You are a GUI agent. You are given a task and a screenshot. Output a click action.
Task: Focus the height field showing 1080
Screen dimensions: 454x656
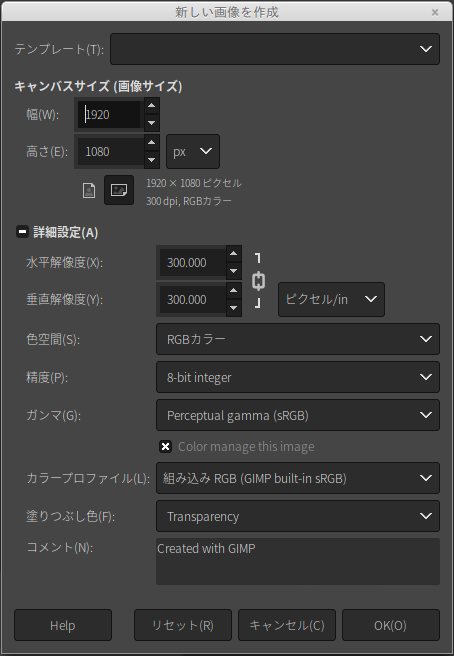(110, 151)
